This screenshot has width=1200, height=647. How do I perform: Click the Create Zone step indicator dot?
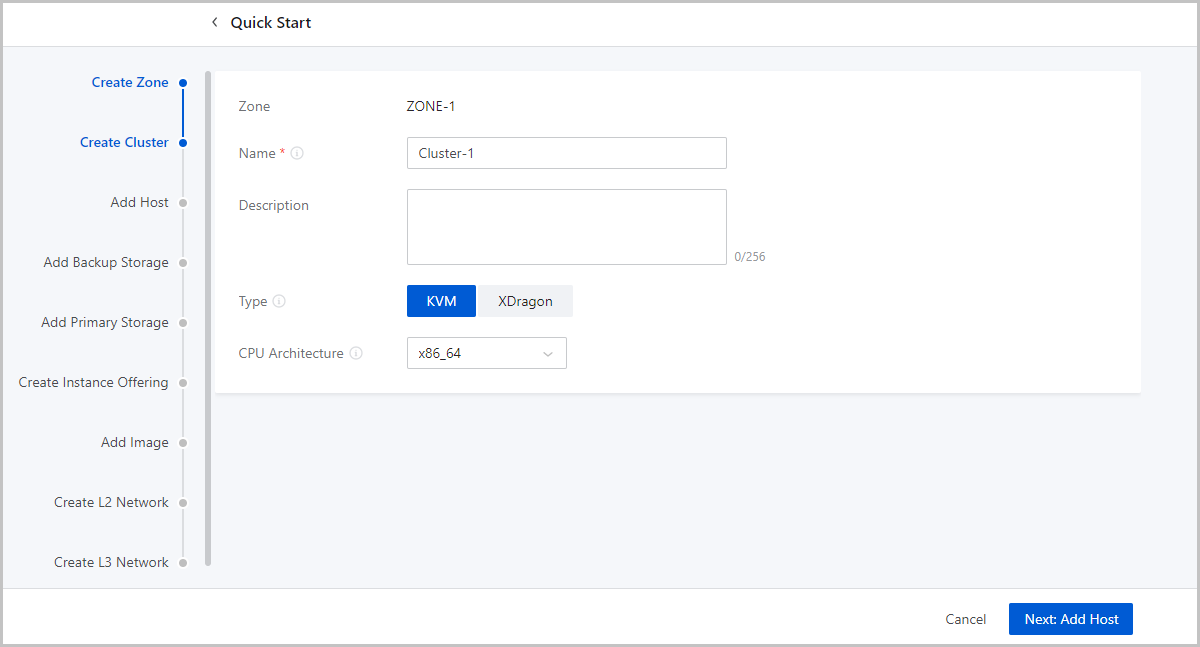click(x=183, y=82)
